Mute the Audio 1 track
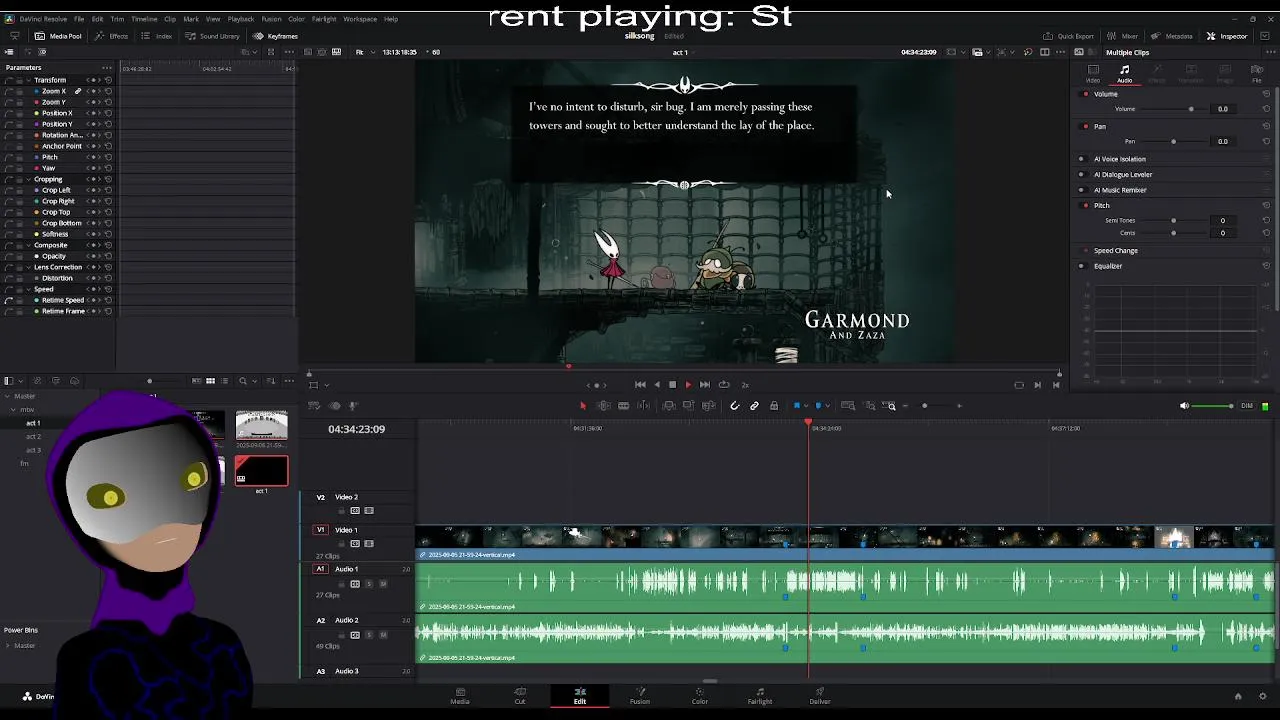The height and width of the screenshot is (720, 1280). pyautogui.click(x=383, y=584)
